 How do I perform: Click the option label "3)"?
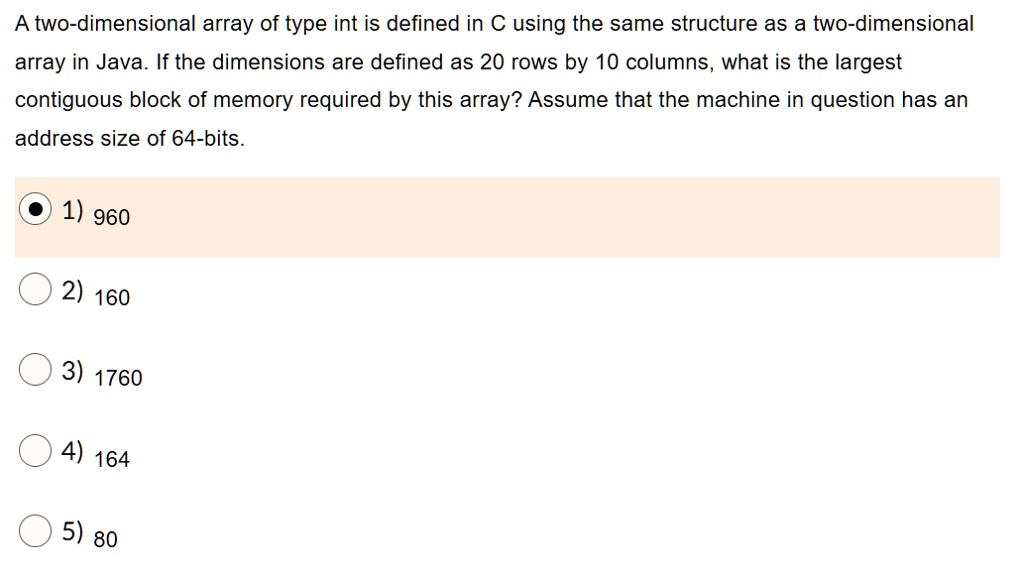coord(72,371)
